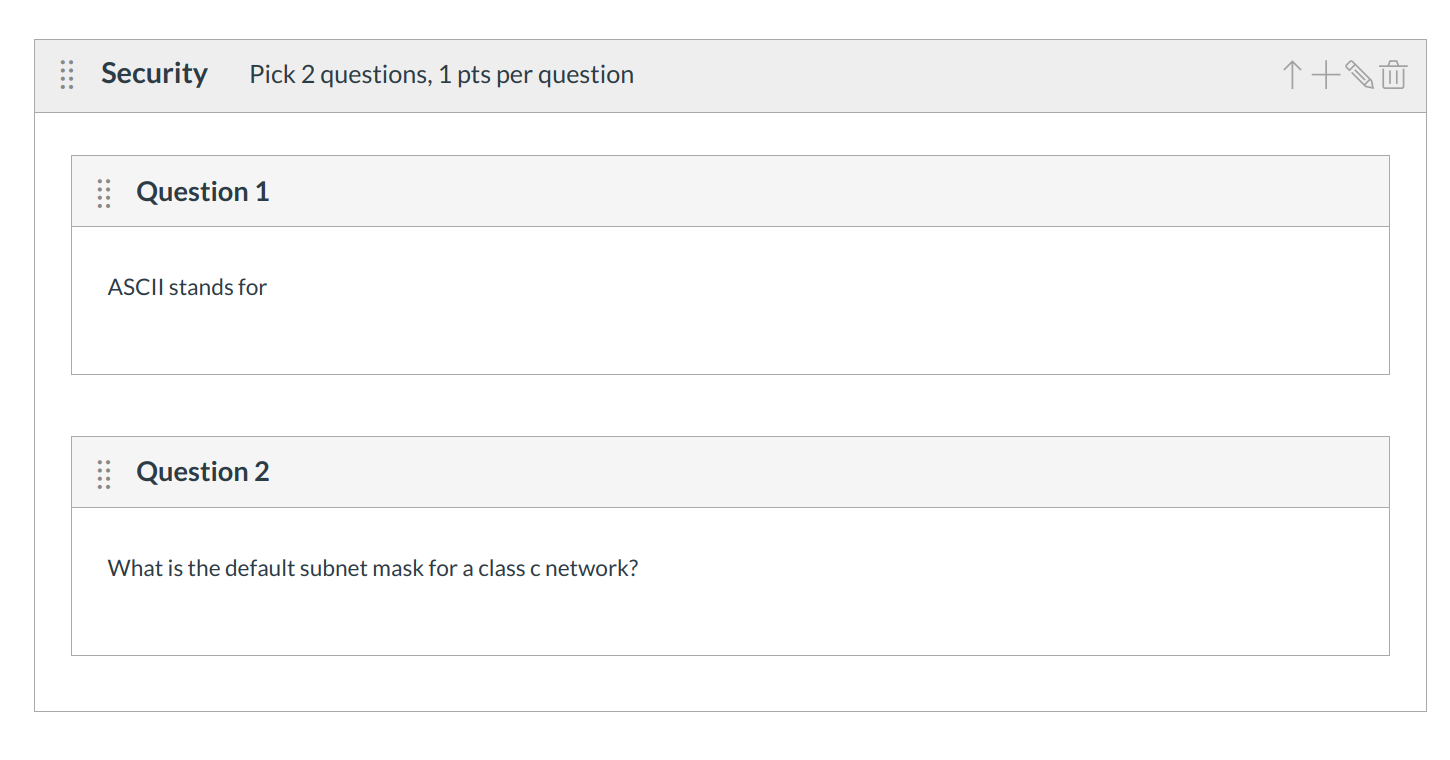Click the word "questions" in group header
The image size is (1450, 760).
coord(373,76)
